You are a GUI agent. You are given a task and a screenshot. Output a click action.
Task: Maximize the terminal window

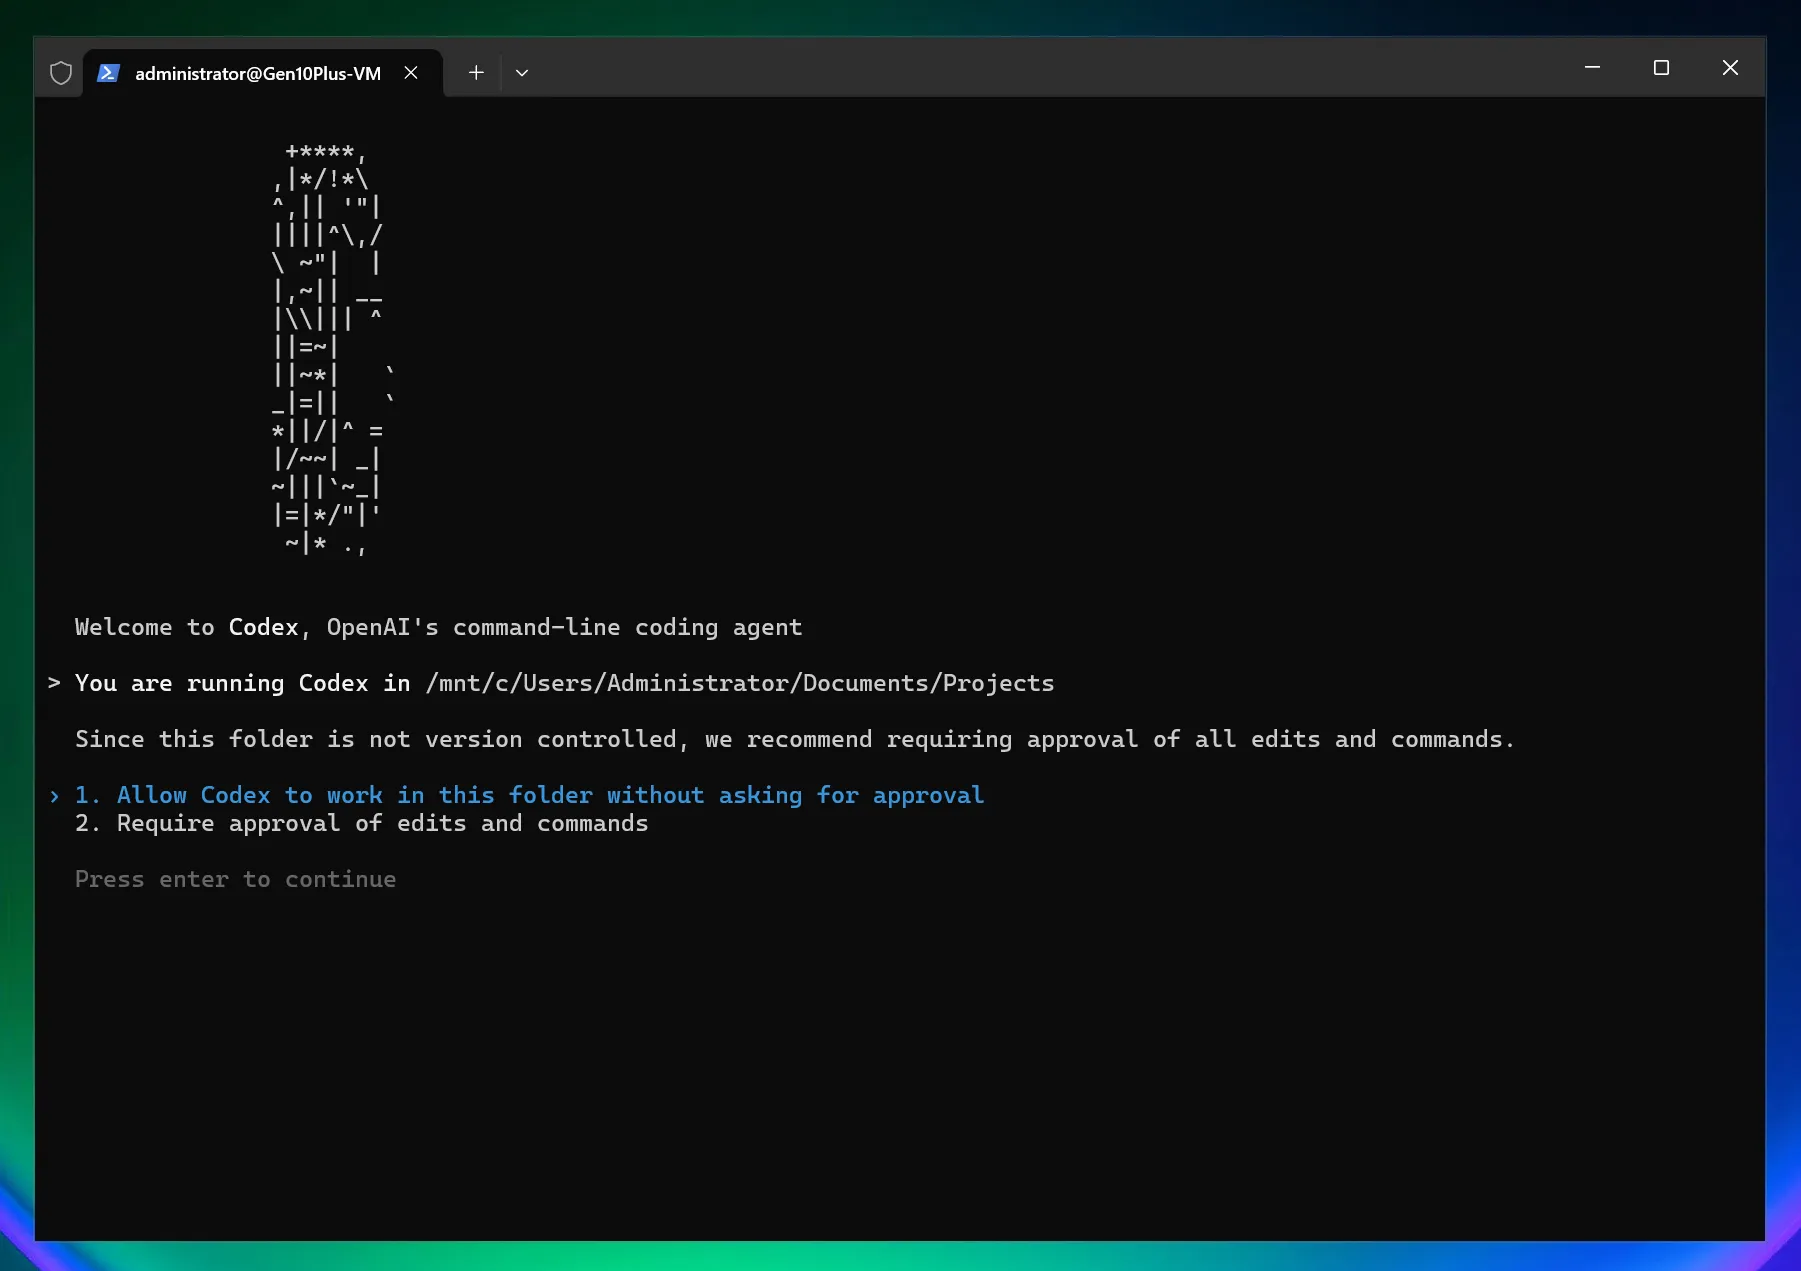pyautogui.click(x=1661, y=68)
